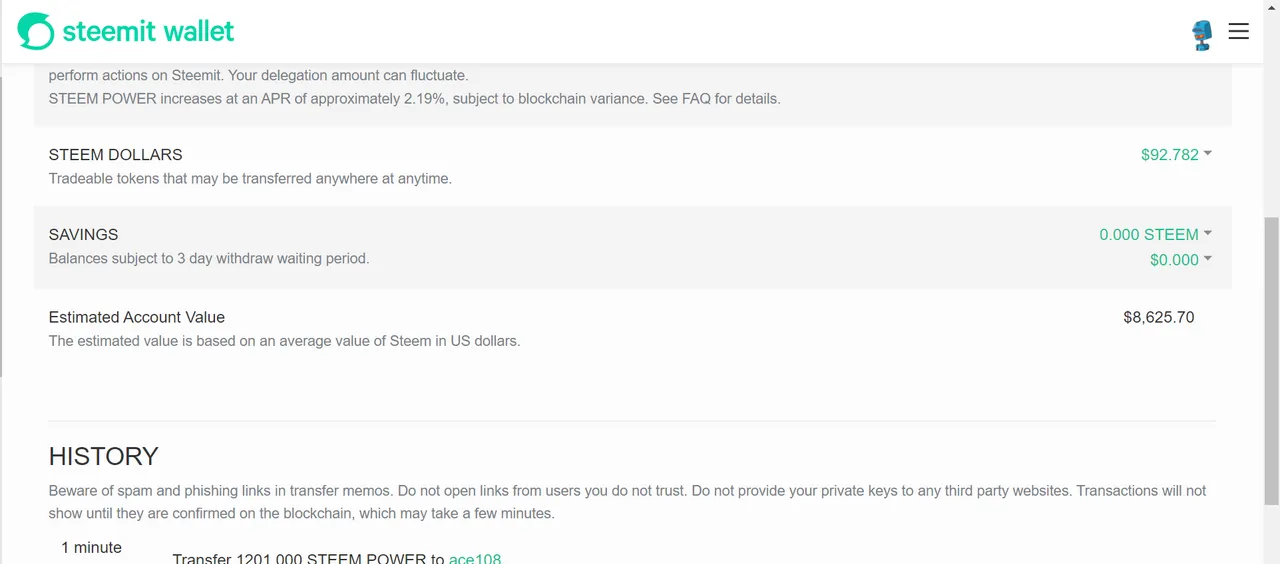Click the Estimated Account Value label
This screenshot has width=1280, height=564.
point(137,317)
